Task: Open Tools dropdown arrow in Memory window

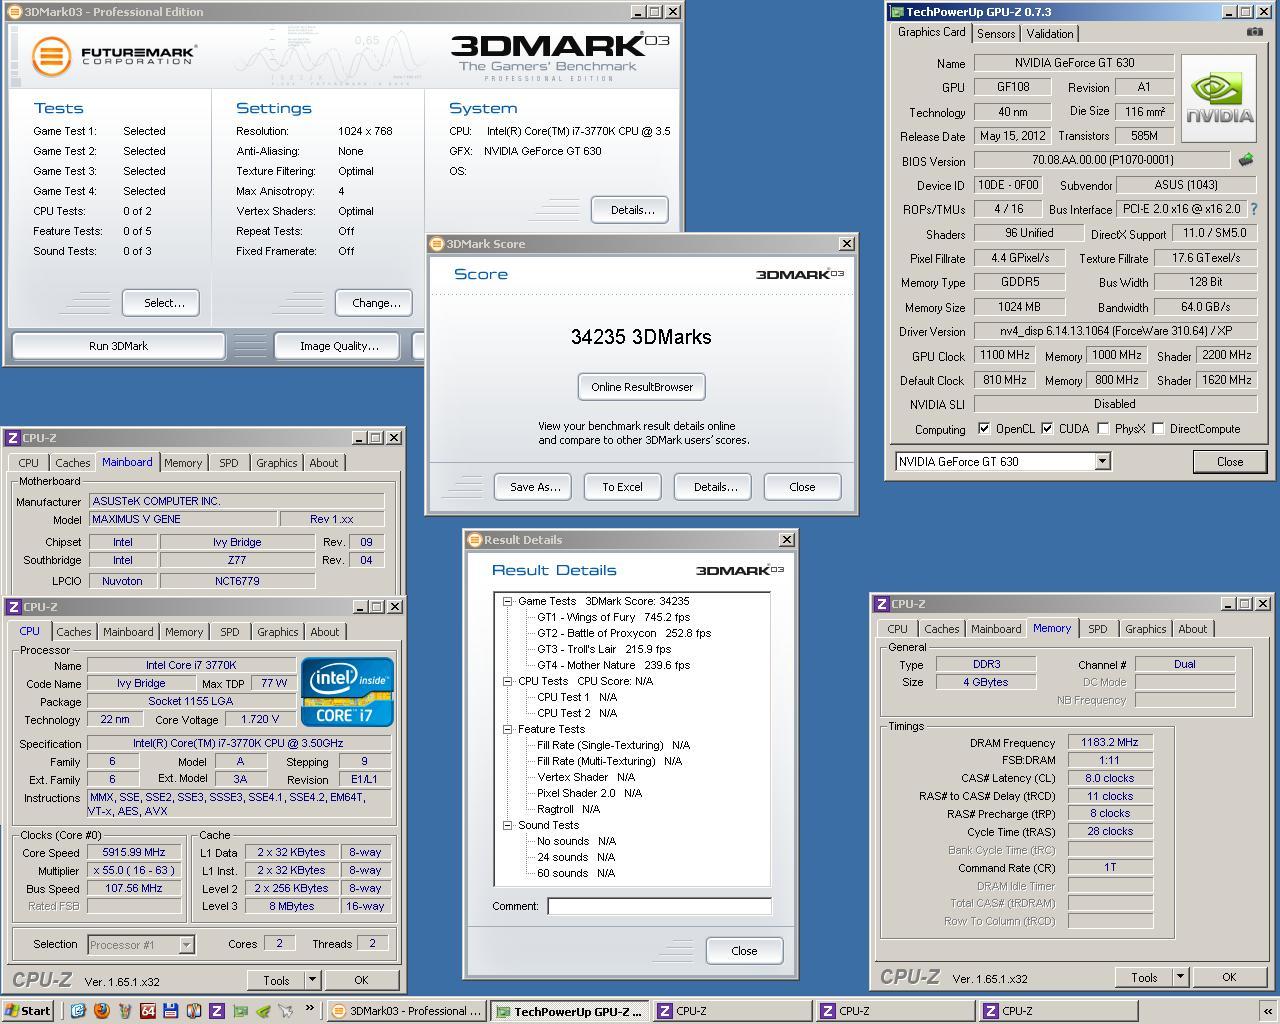Action: click(x=1180, y=977)
